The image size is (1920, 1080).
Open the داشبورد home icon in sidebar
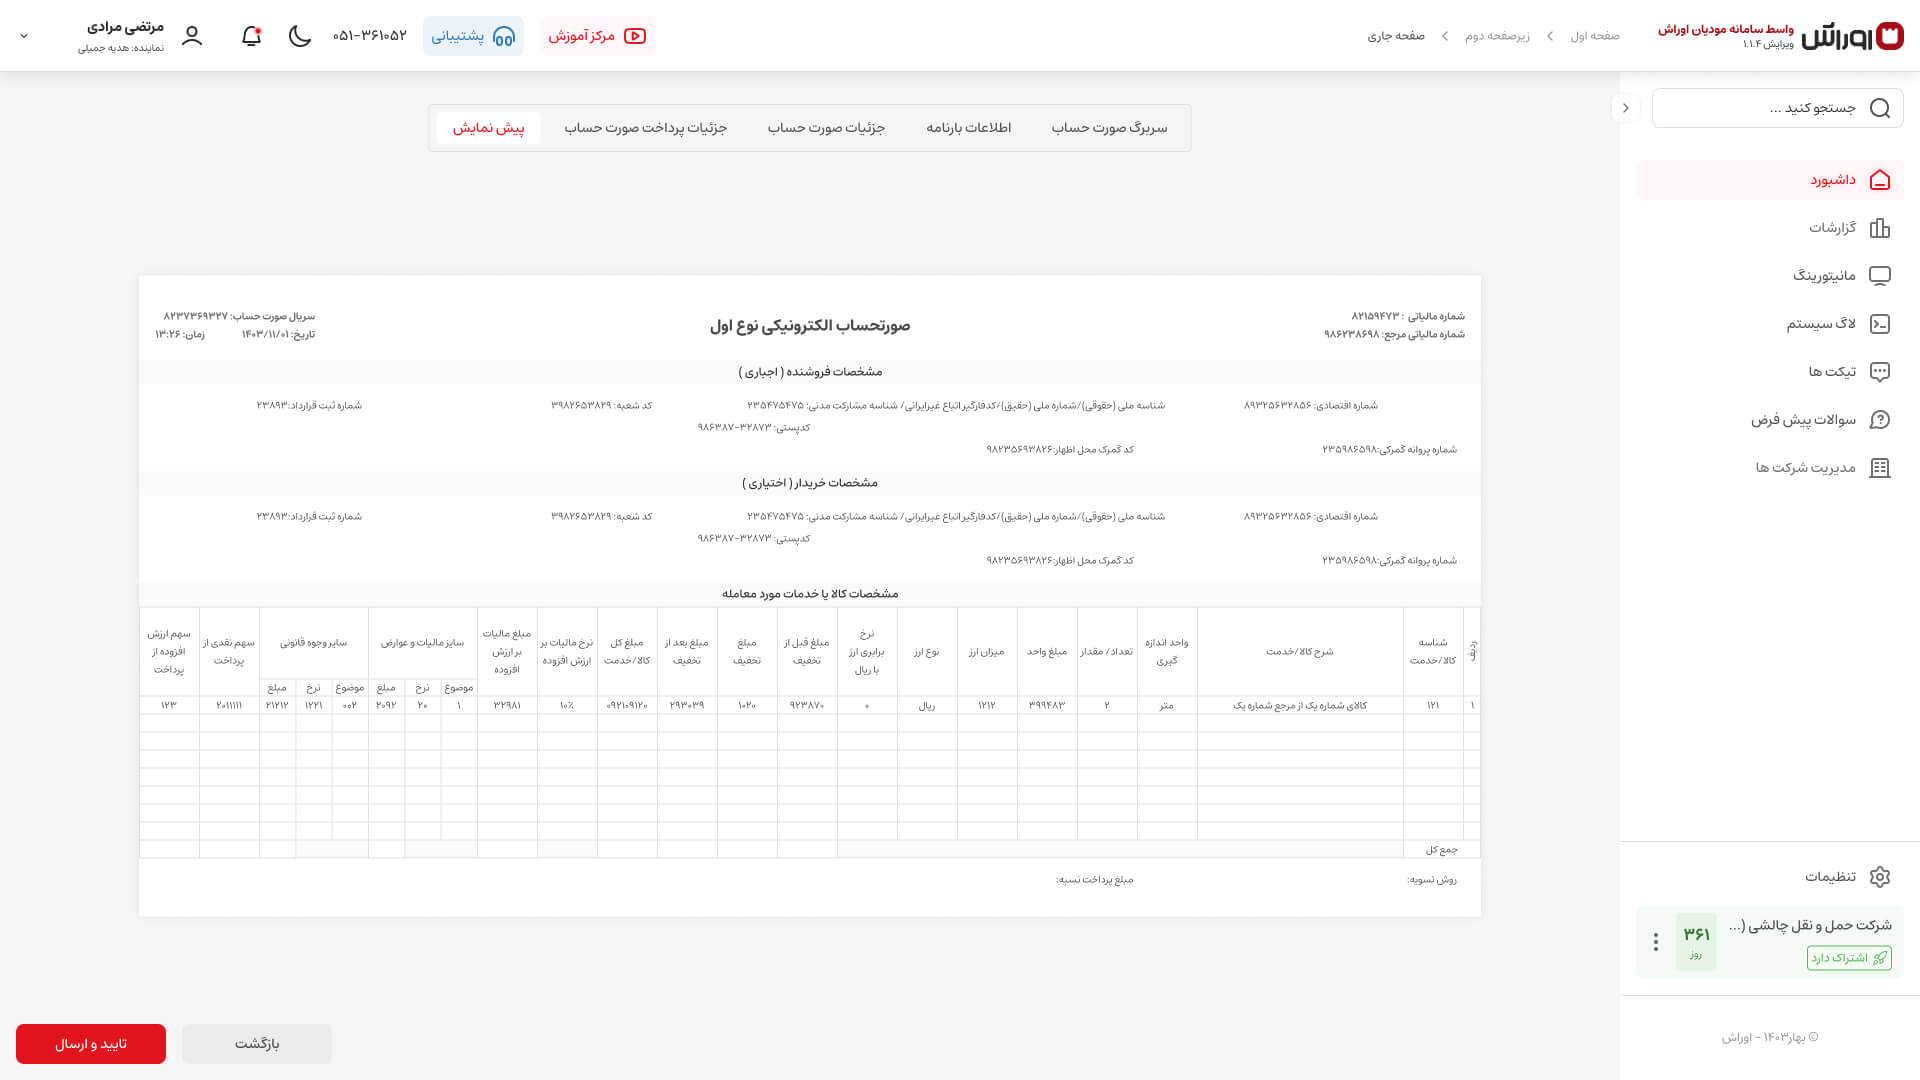[1880, 180]
